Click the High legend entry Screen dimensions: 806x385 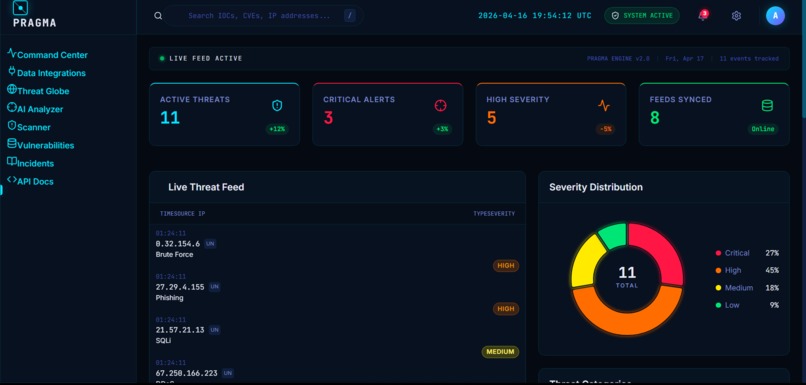[747, 270]
